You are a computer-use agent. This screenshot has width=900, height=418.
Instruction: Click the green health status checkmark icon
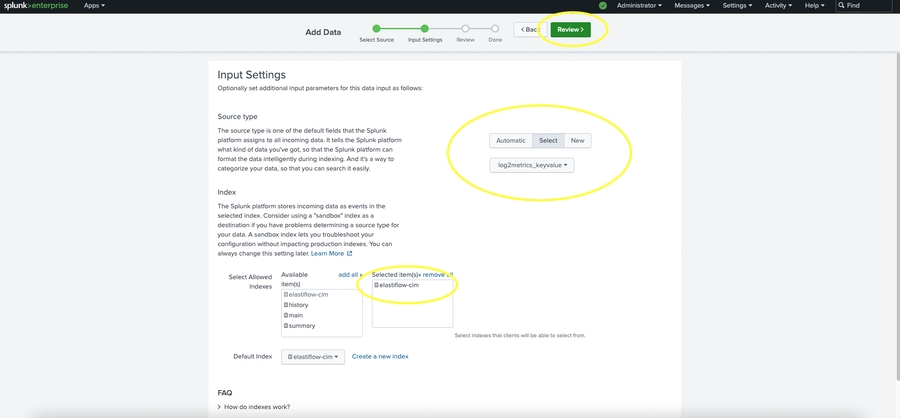[603, 6]
